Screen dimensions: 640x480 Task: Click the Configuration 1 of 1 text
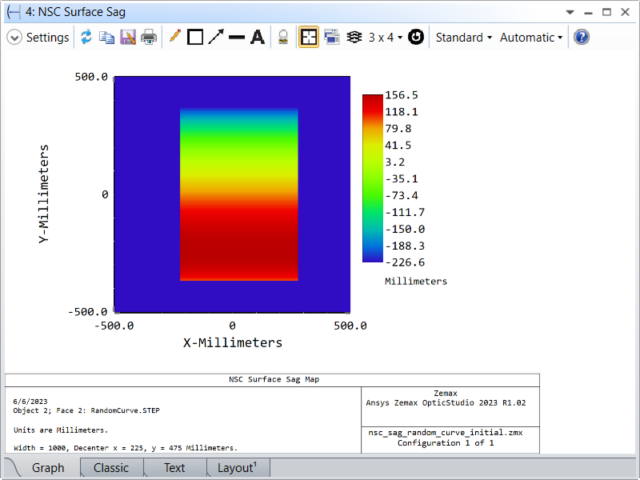[x=445, y=443]
